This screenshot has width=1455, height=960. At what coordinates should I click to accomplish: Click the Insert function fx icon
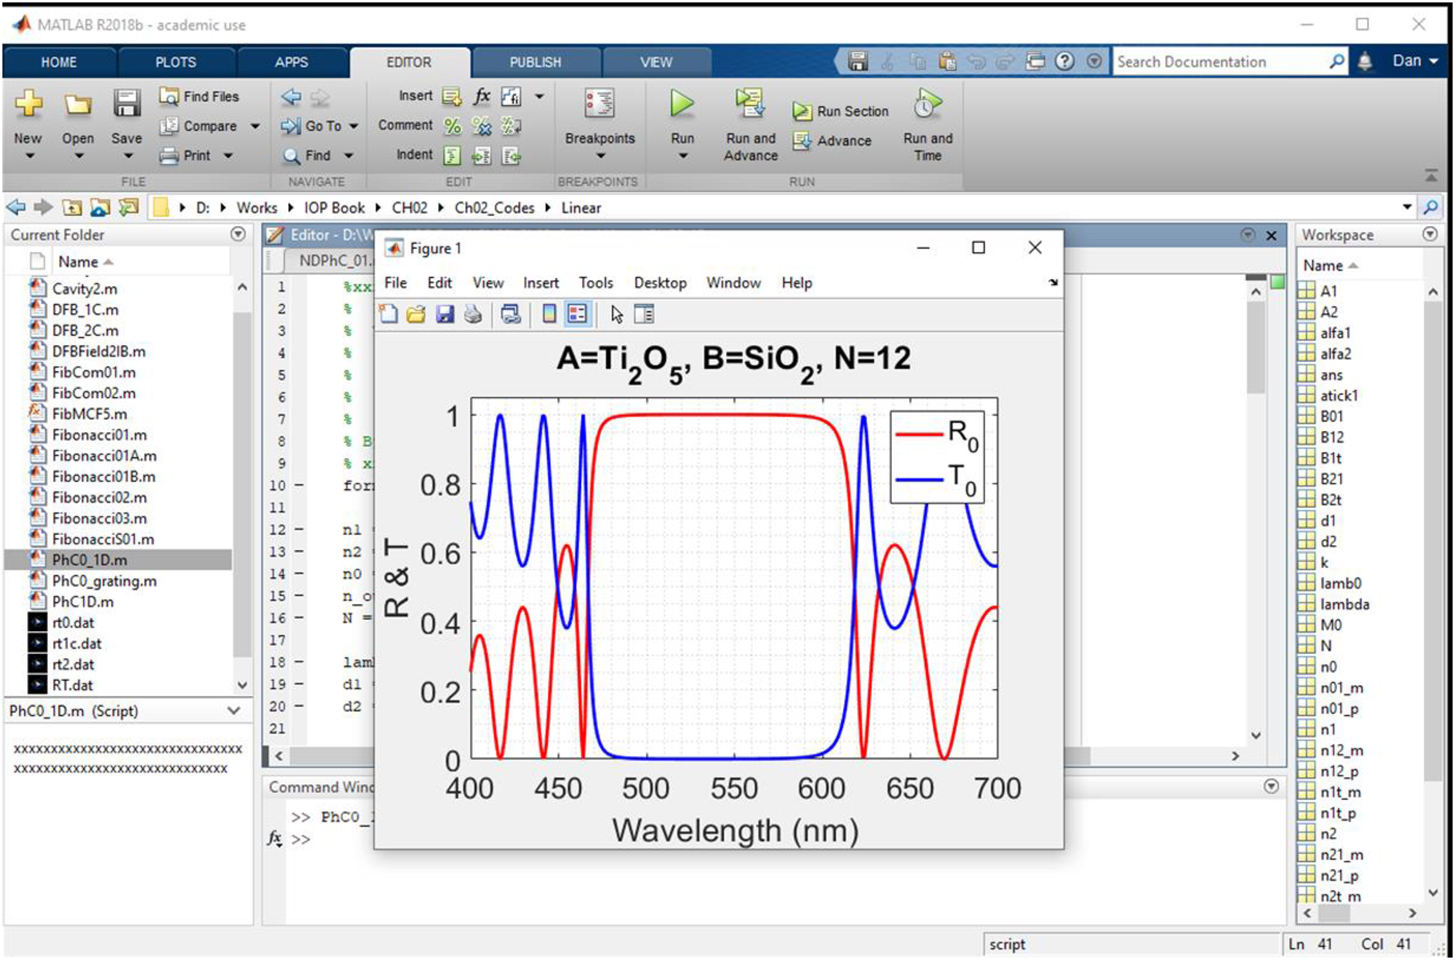pyautogui.click(x=482, y=96)
